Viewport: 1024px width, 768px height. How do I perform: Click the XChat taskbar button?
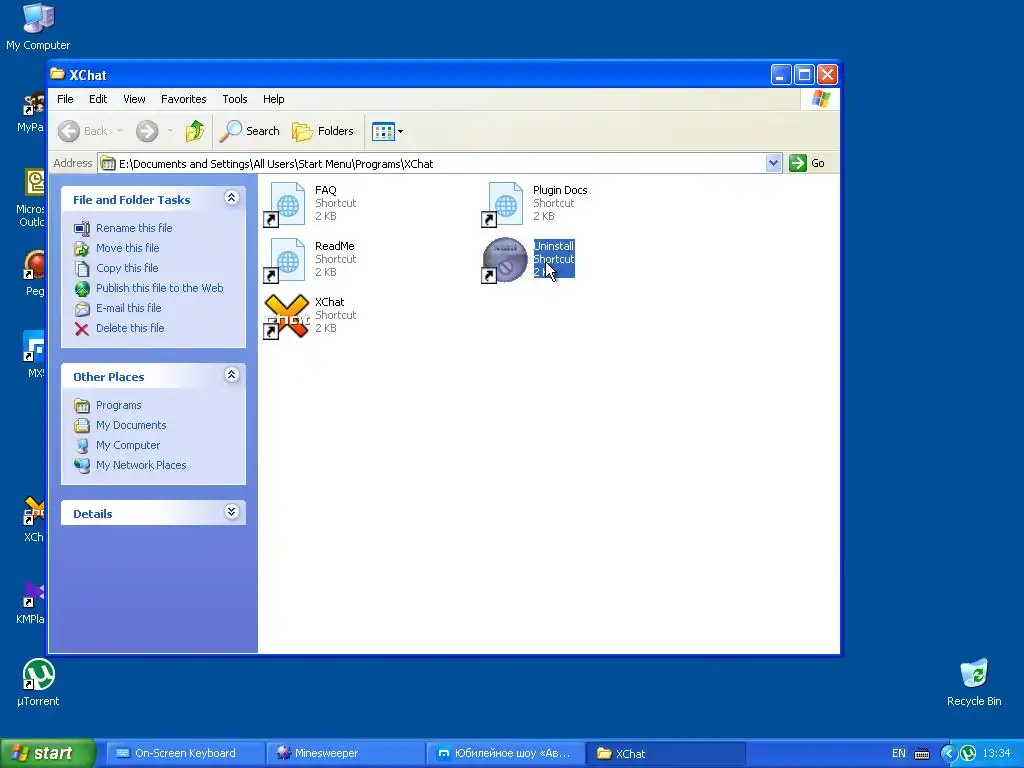pos(665,754)
